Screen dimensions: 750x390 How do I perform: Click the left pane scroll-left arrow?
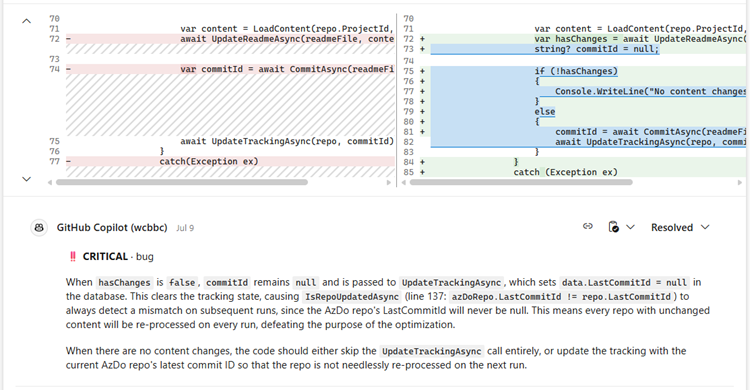coord(50,182)
